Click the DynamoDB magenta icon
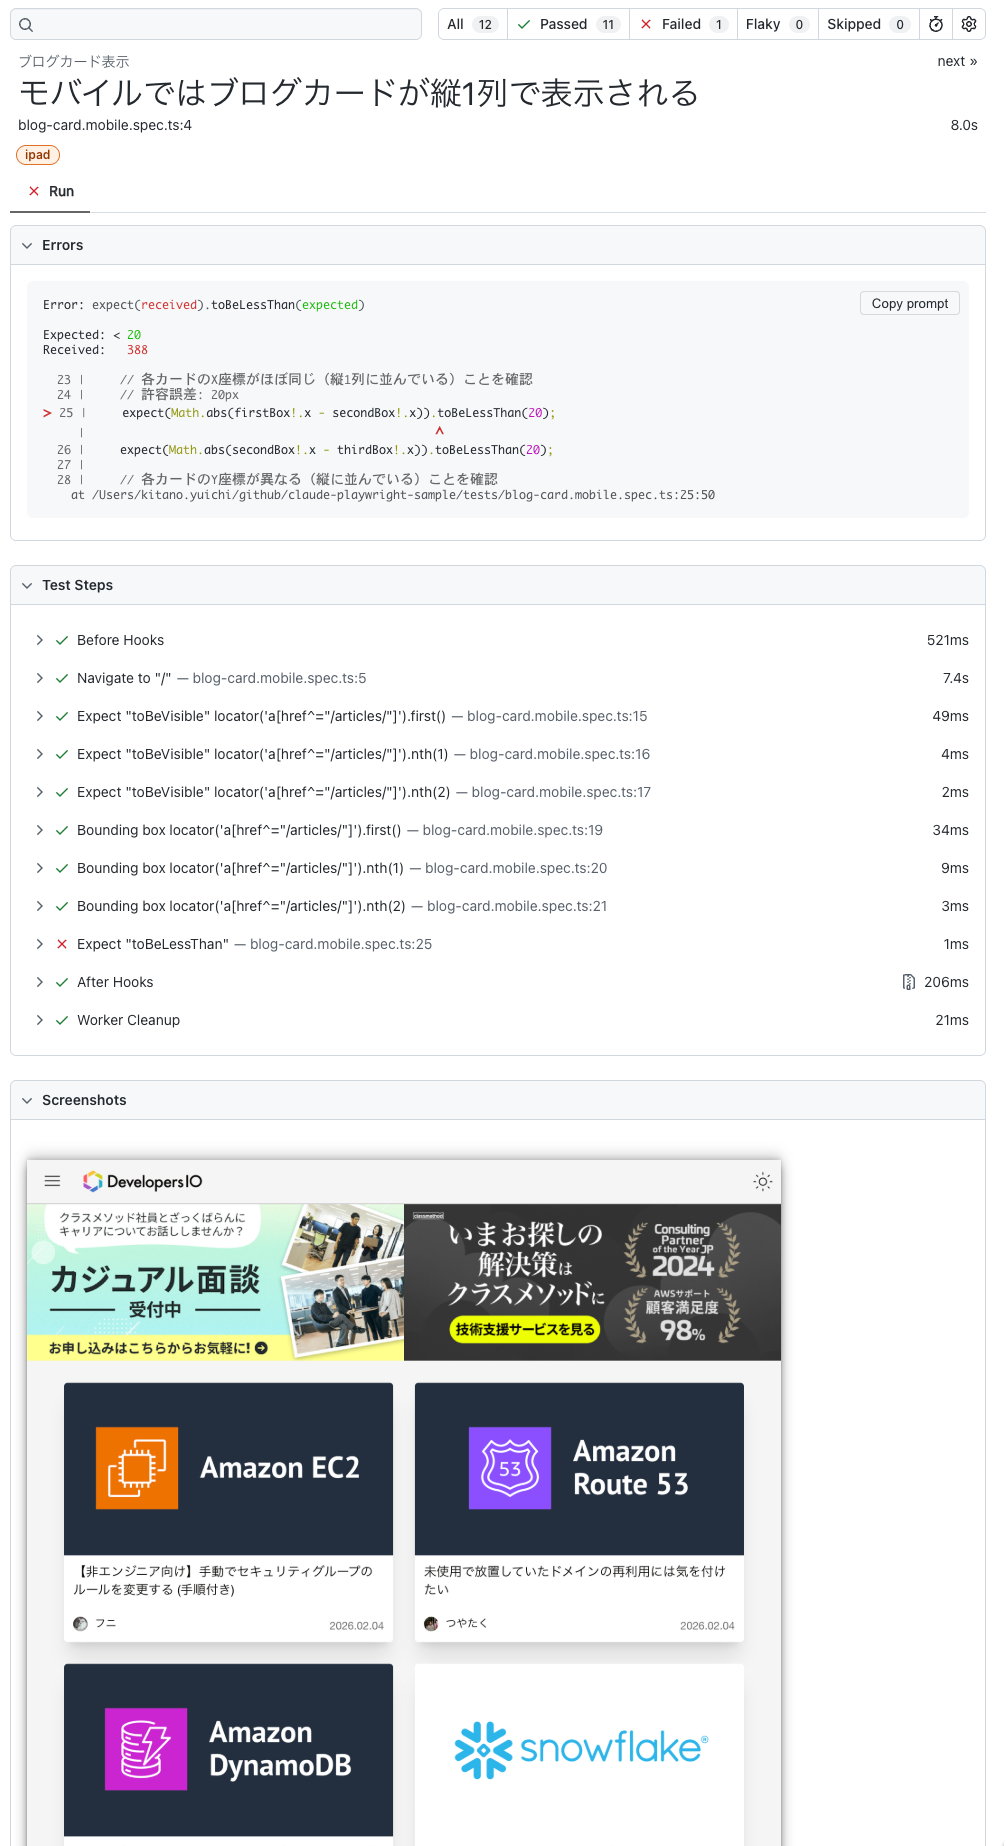The width and height of the screenshot is (1006, 1846). (146, 1748)
